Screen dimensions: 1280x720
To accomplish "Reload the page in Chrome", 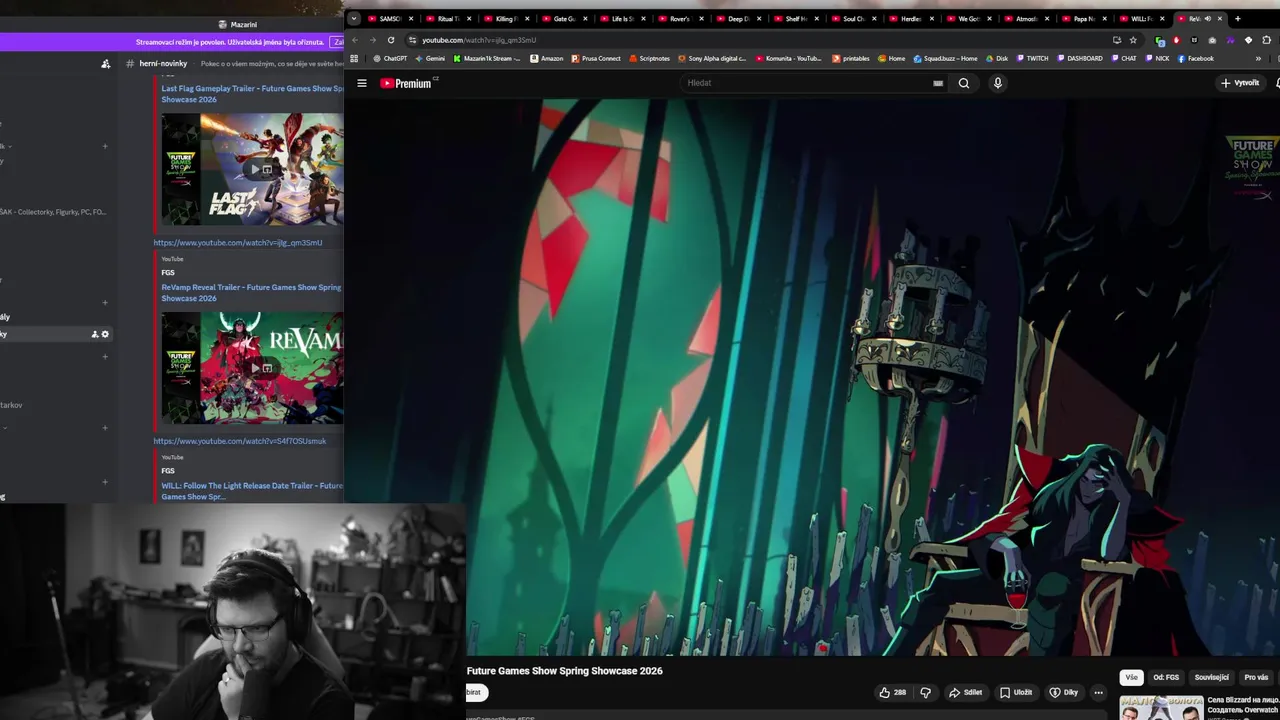I will [x=390, y=40].
